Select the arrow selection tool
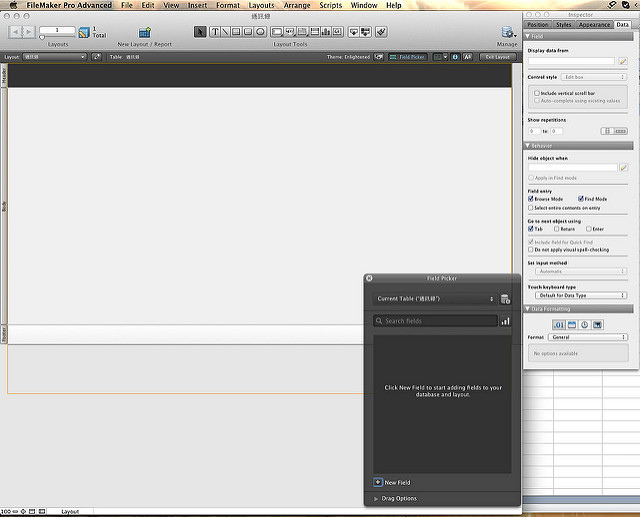Screen dimensions: 640x517 pyautogui.click(x=200, y=32)
